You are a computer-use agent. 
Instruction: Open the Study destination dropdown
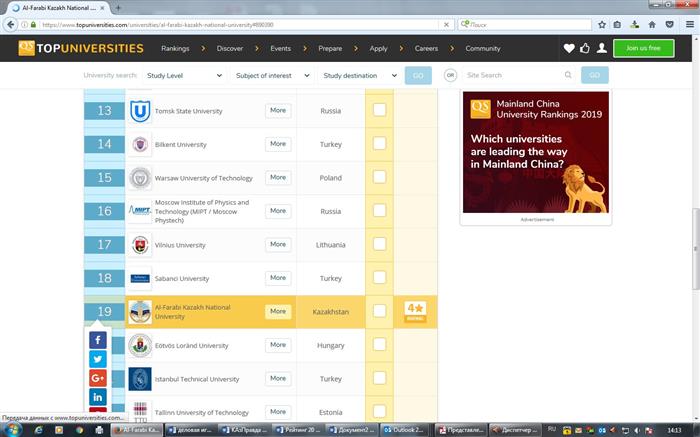[x=359, y=75]
